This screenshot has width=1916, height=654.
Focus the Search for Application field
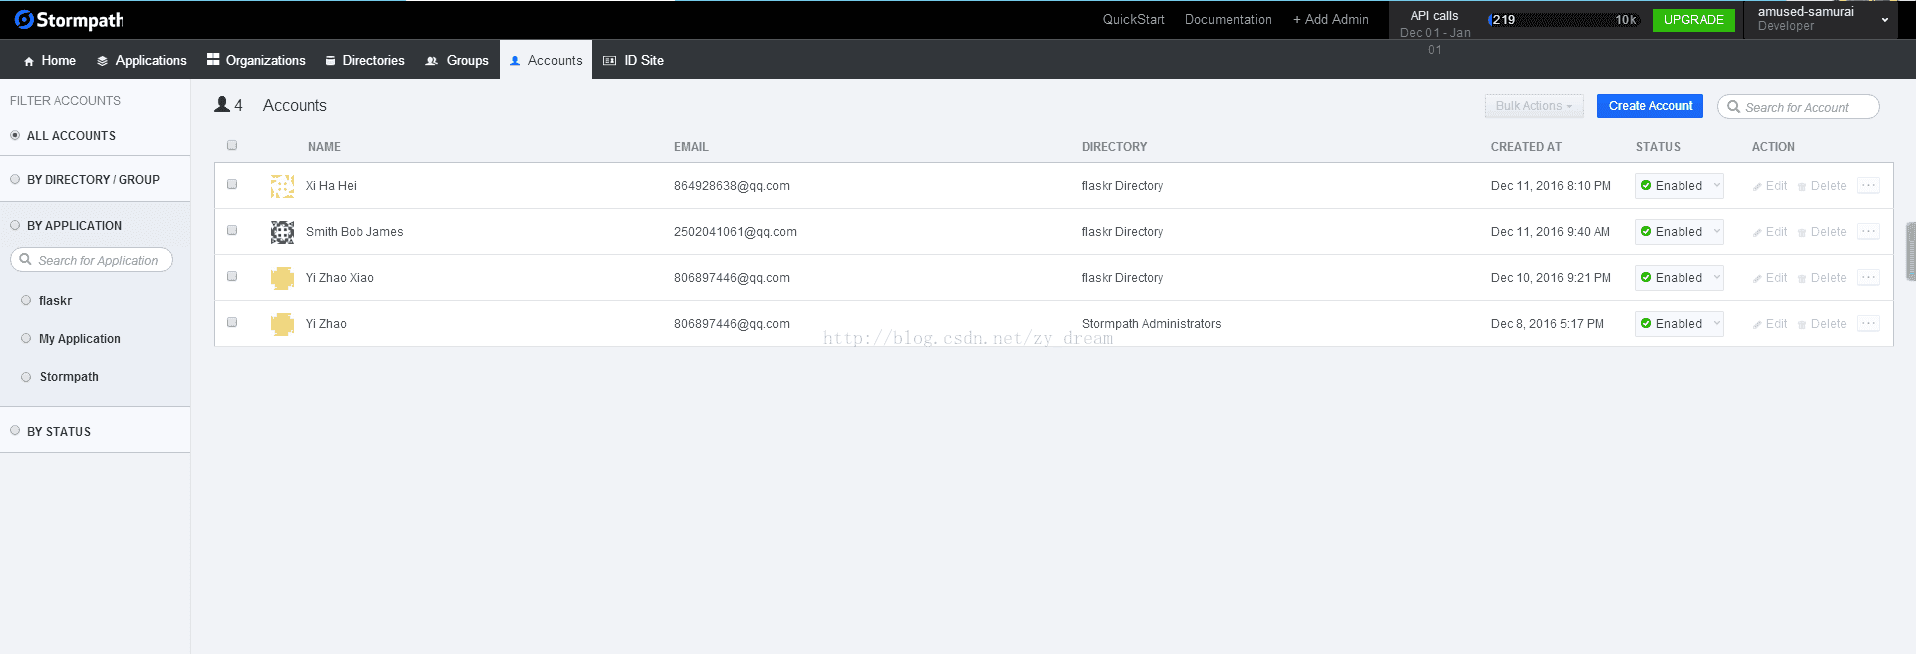click(91, 260)
